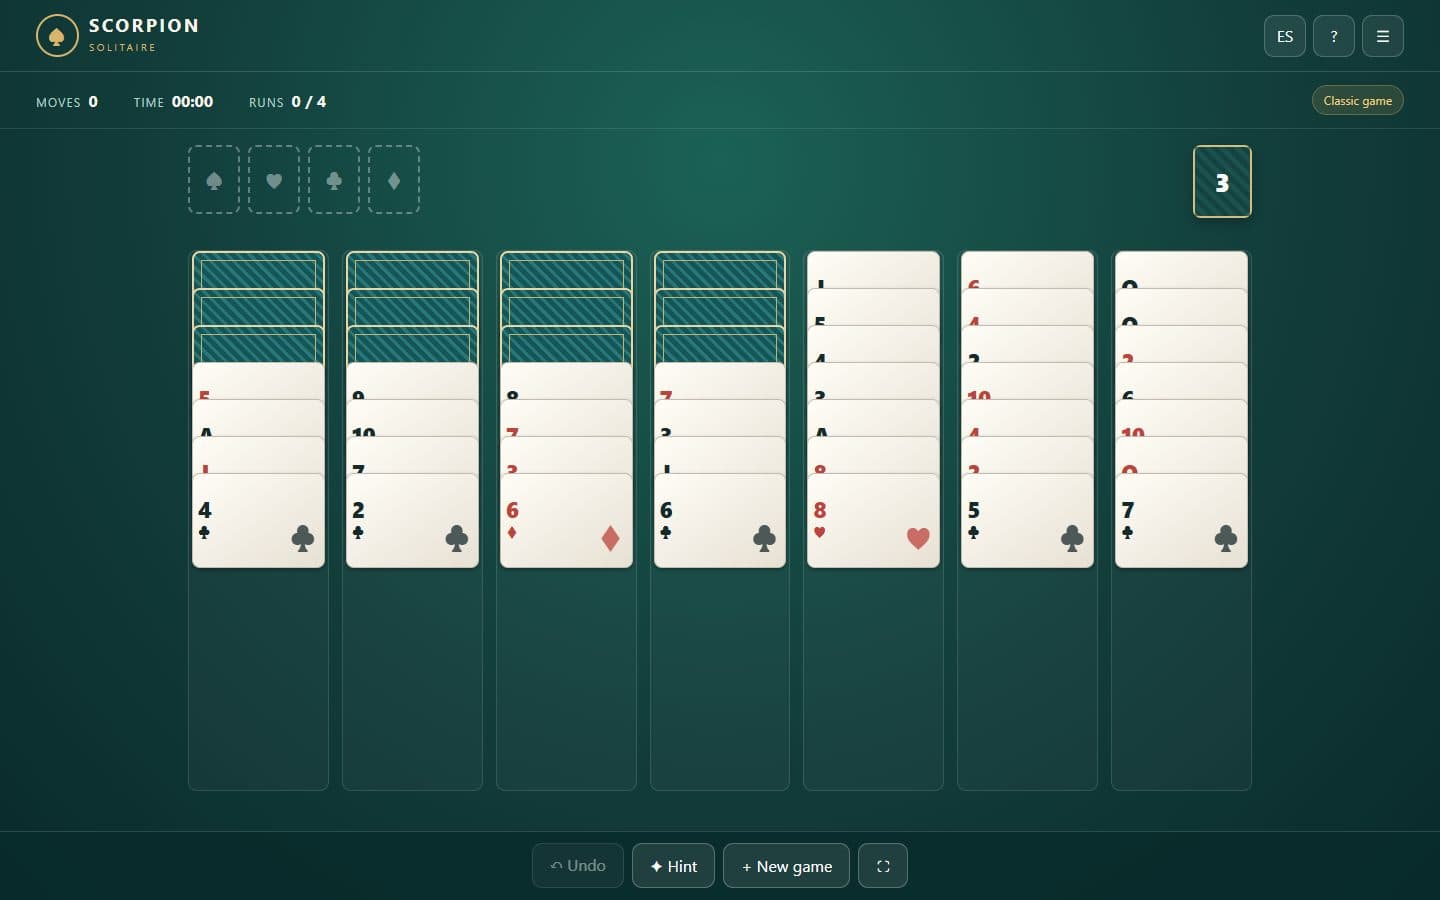Image resolution: width=1440 pixels, height=900 pixels.
Task: Select the black 10 in the second column
Action: (x=412, y=419)
